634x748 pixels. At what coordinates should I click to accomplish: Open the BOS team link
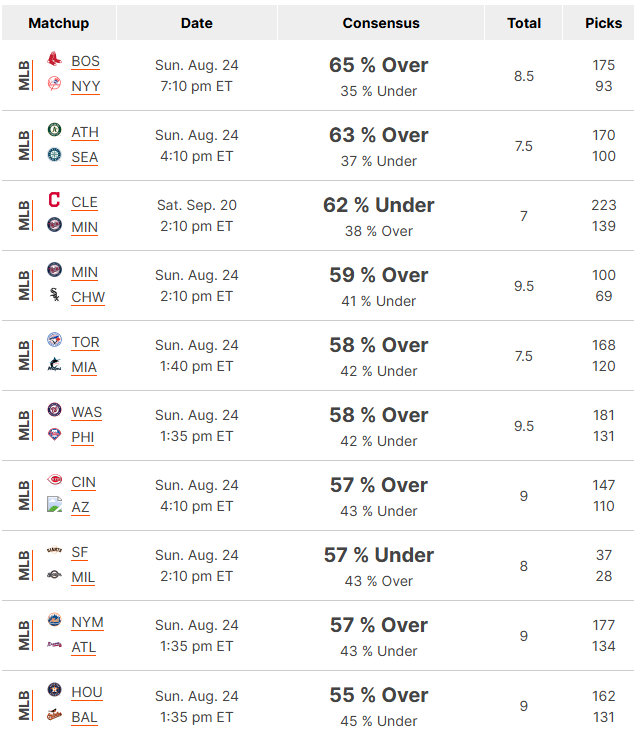point(85,62)
